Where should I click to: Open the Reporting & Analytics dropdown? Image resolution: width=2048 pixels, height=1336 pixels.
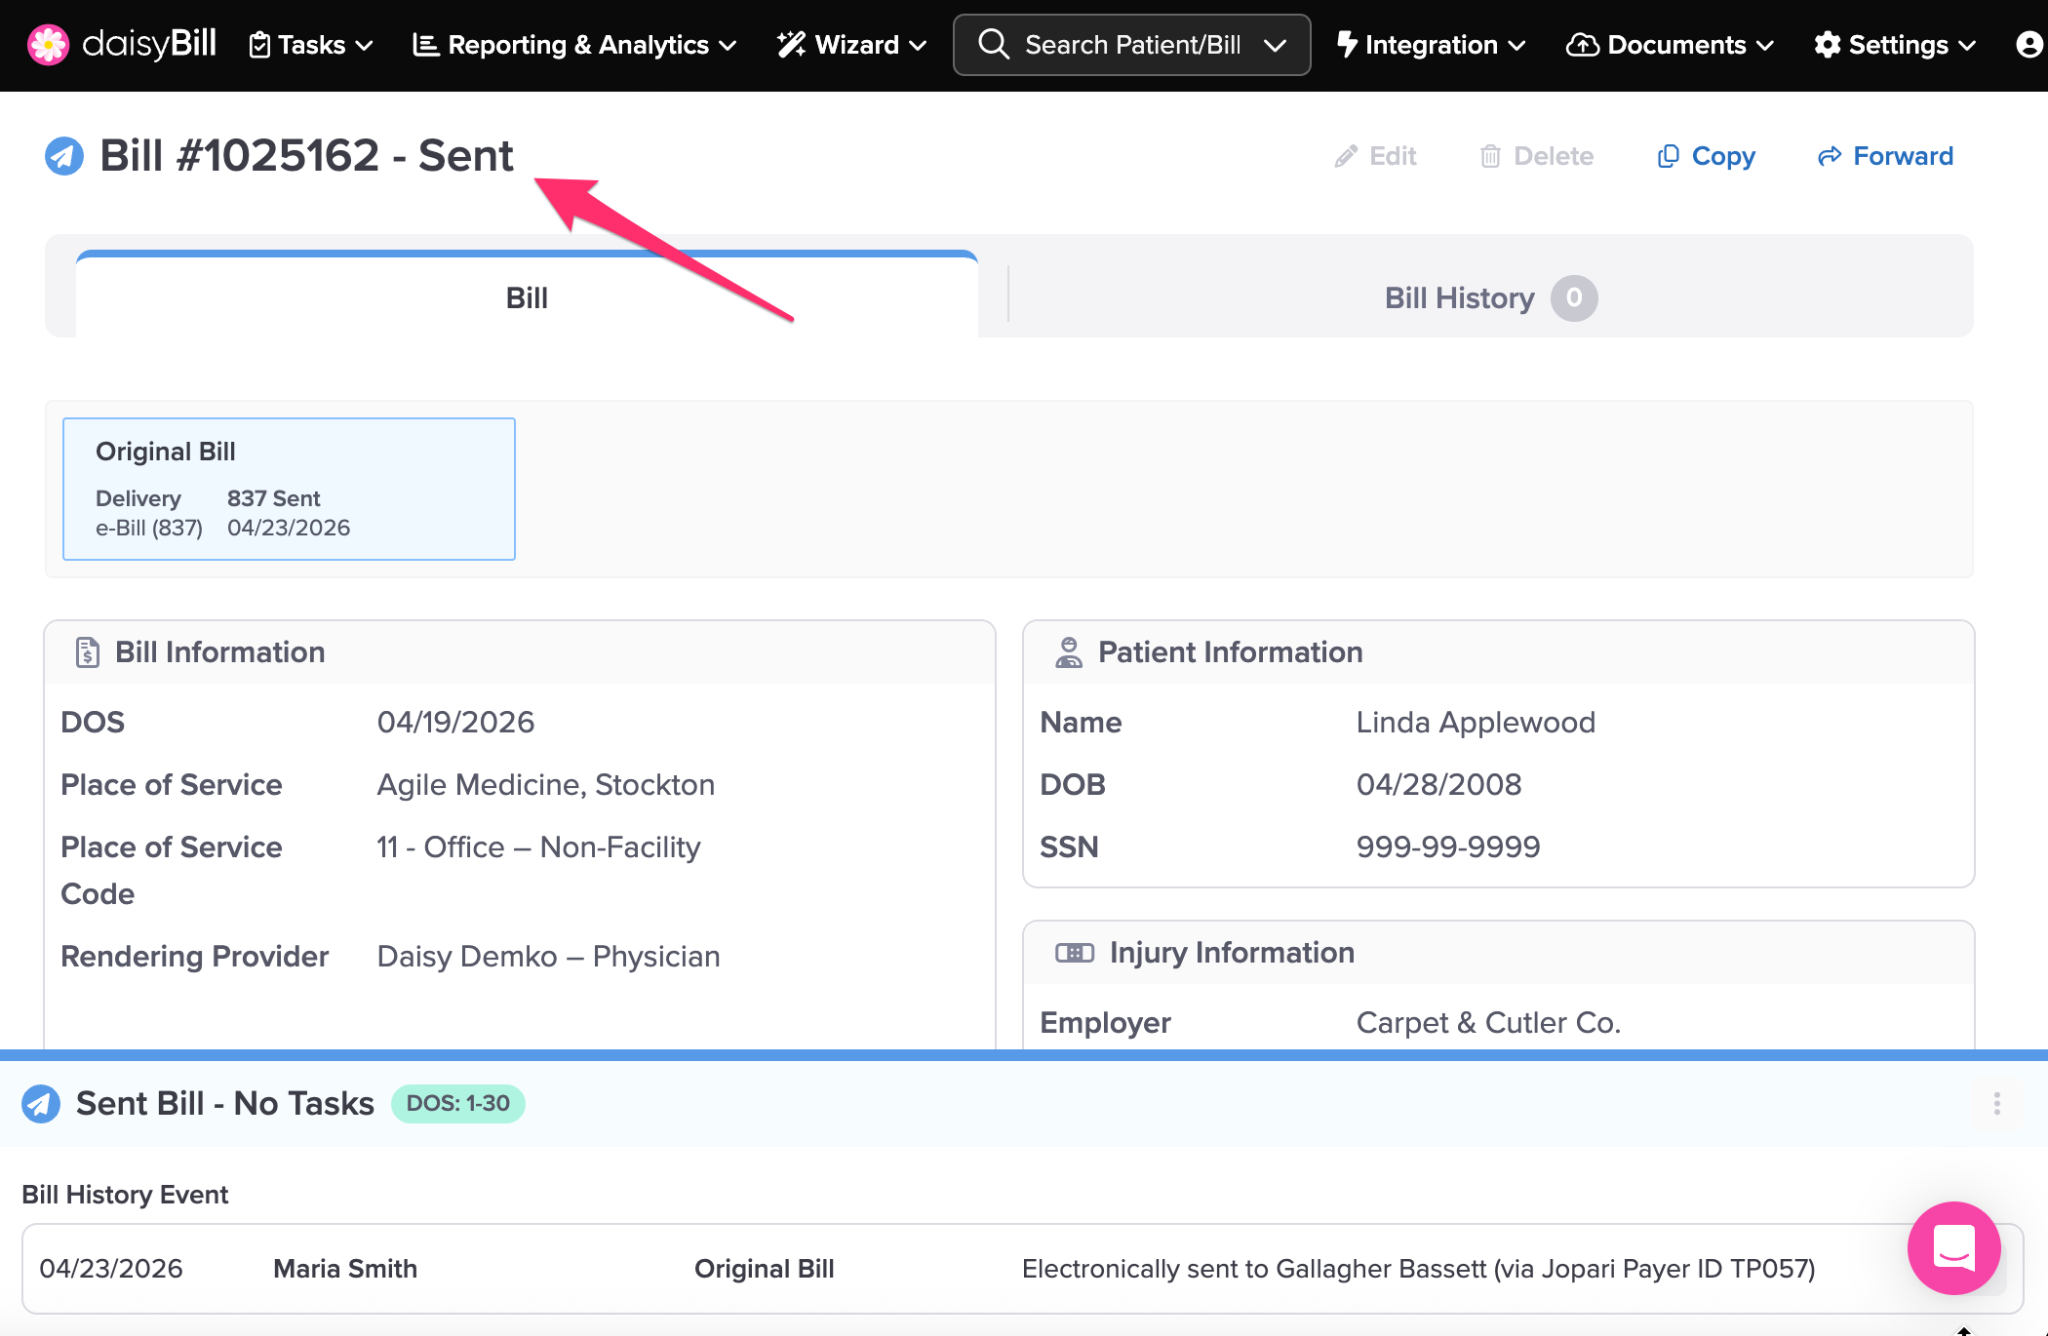(x=575, y=45)
